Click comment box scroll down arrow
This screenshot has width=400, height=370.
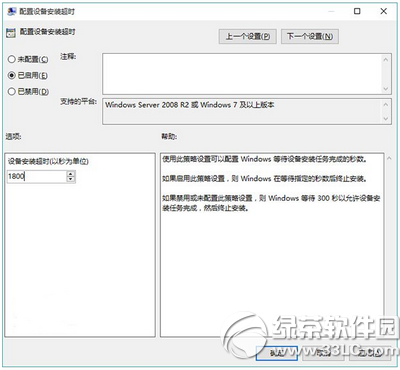pos(386,89)
